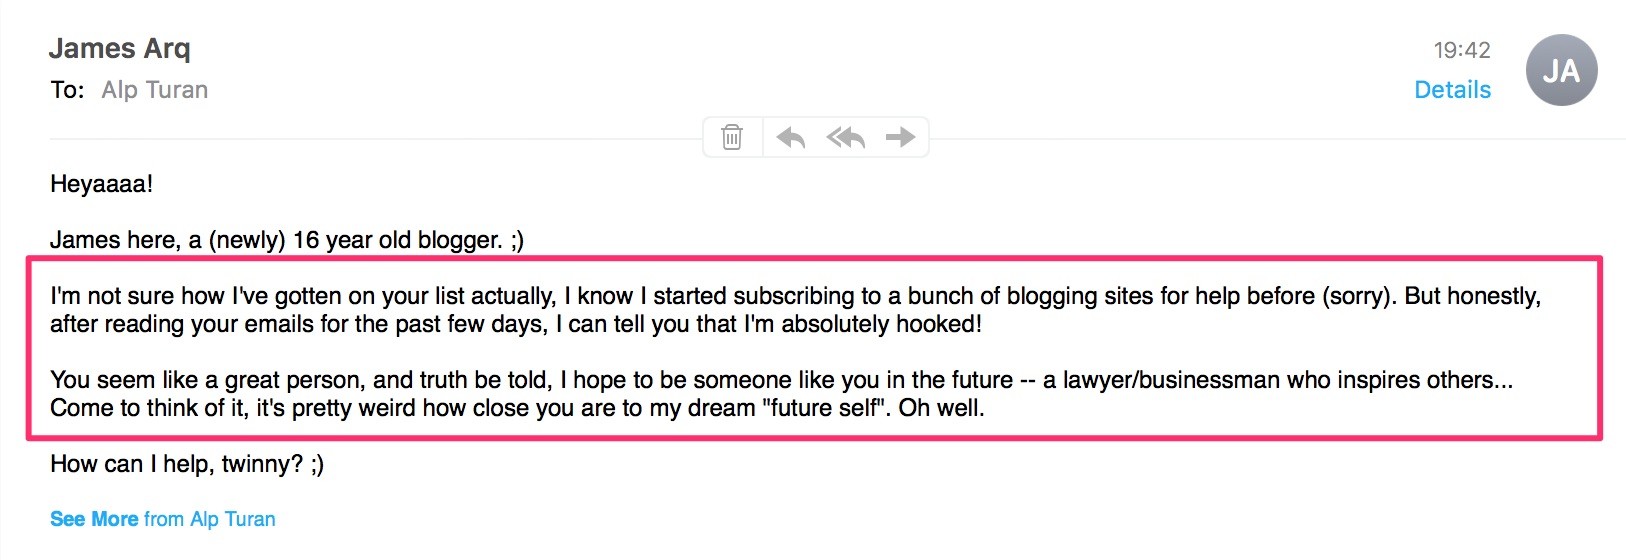The height and width of the screenshot is (560, 1626).
Task: Click See More at the message bottom
Action: coord(94,519)
